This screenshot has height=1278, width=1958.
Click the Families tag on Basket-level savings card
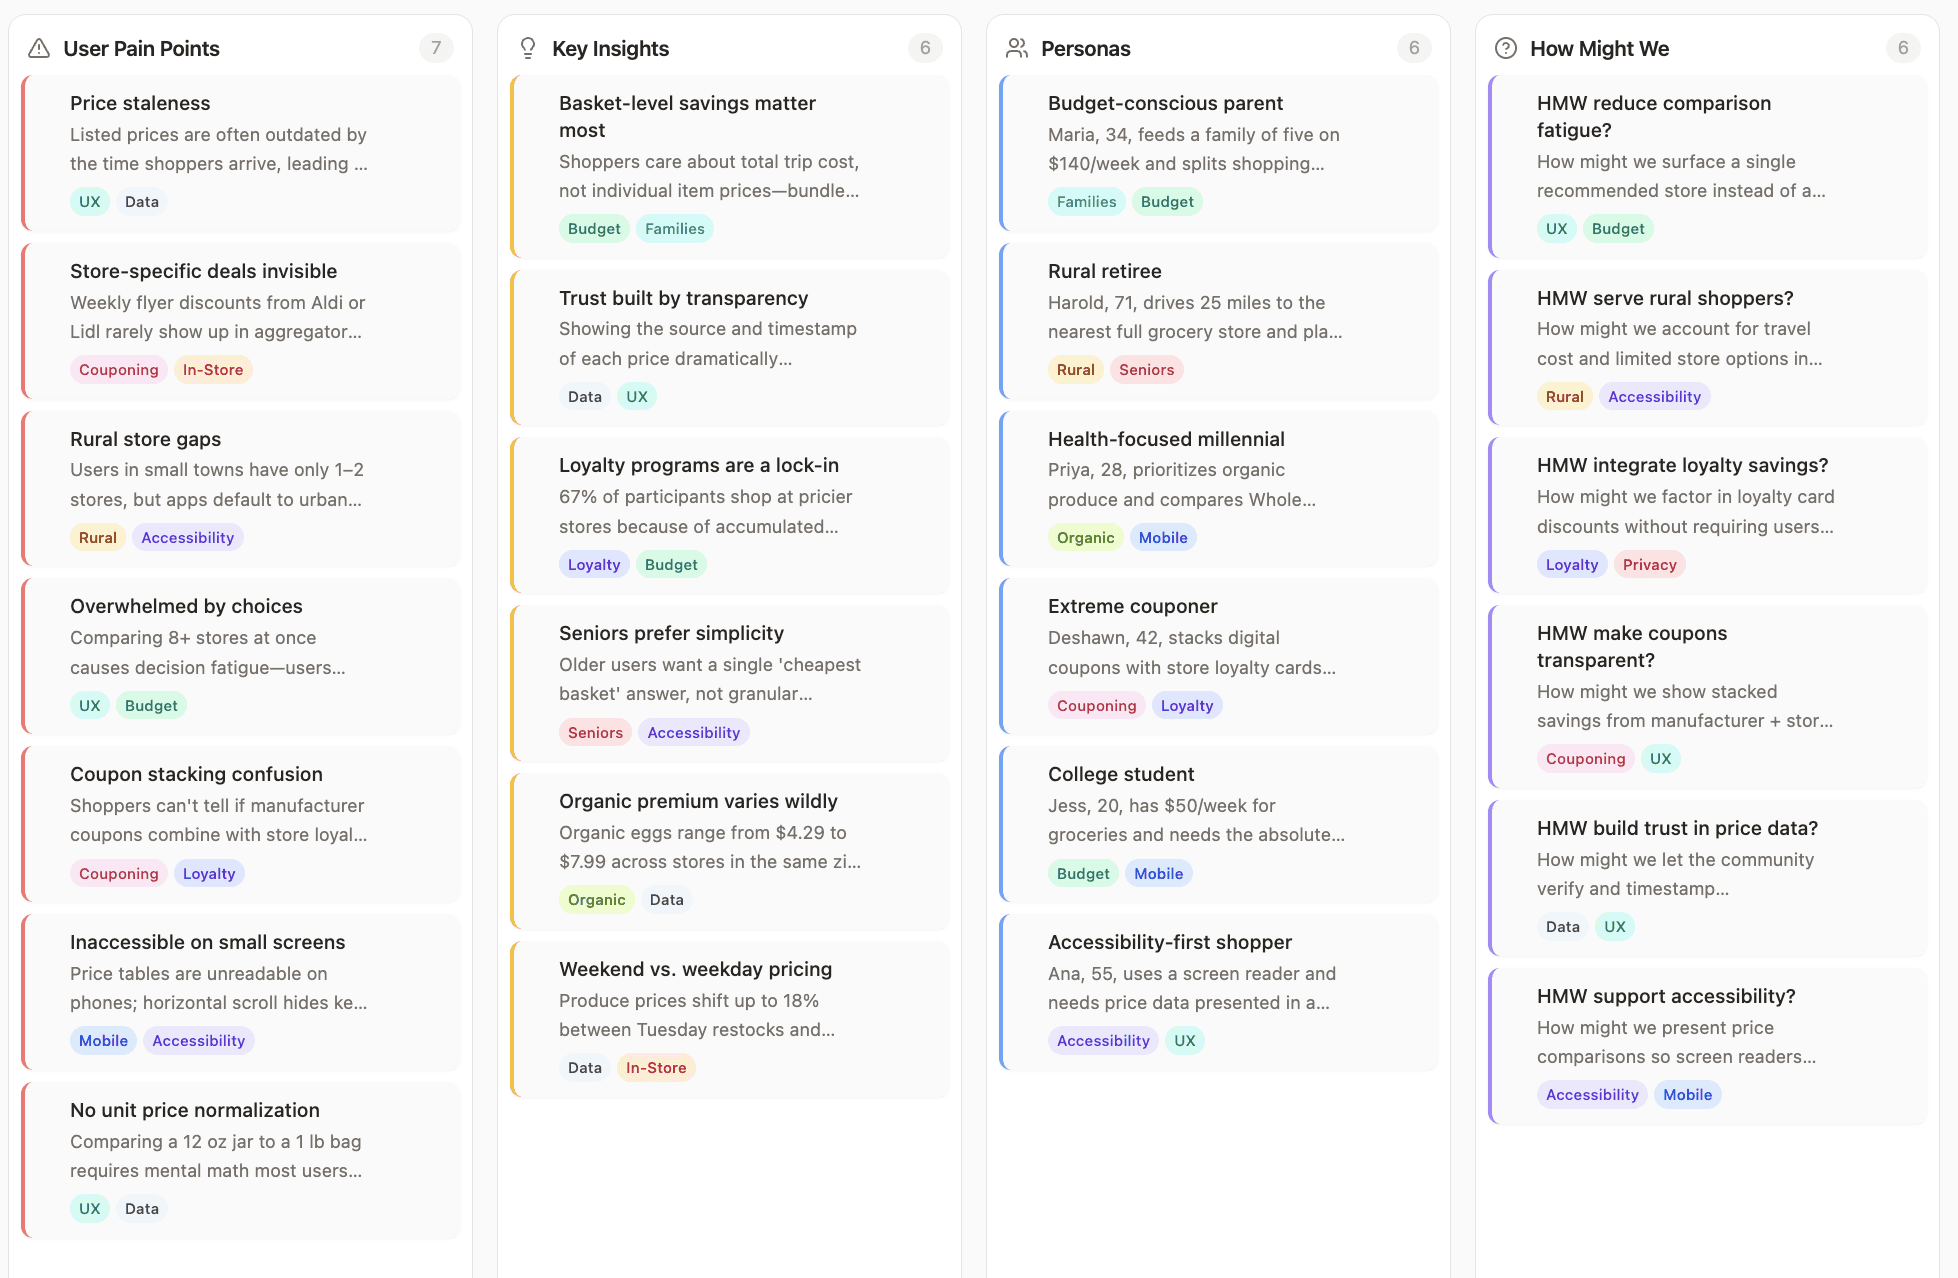pyautogui.click(x=674, y=229)
